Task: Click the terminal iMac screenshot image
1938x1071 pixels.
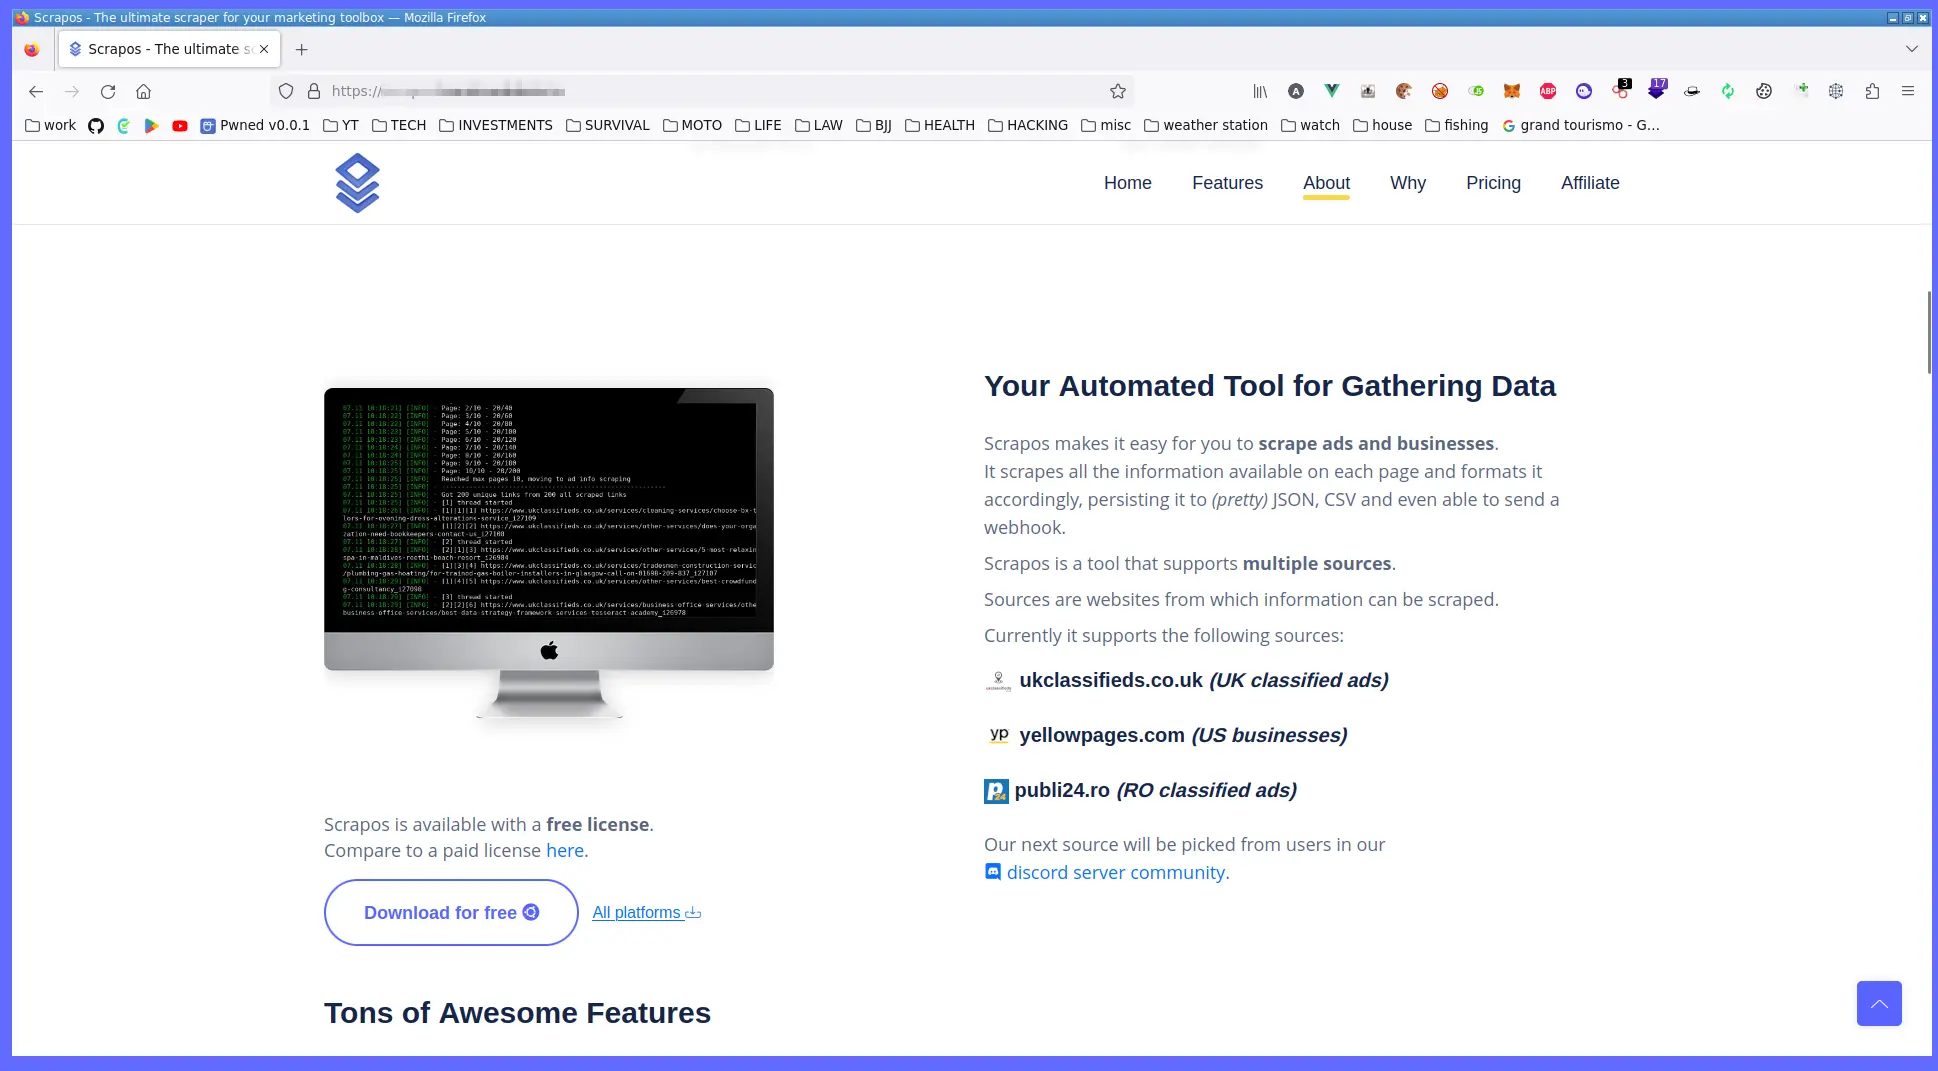Action: [549, 552]
